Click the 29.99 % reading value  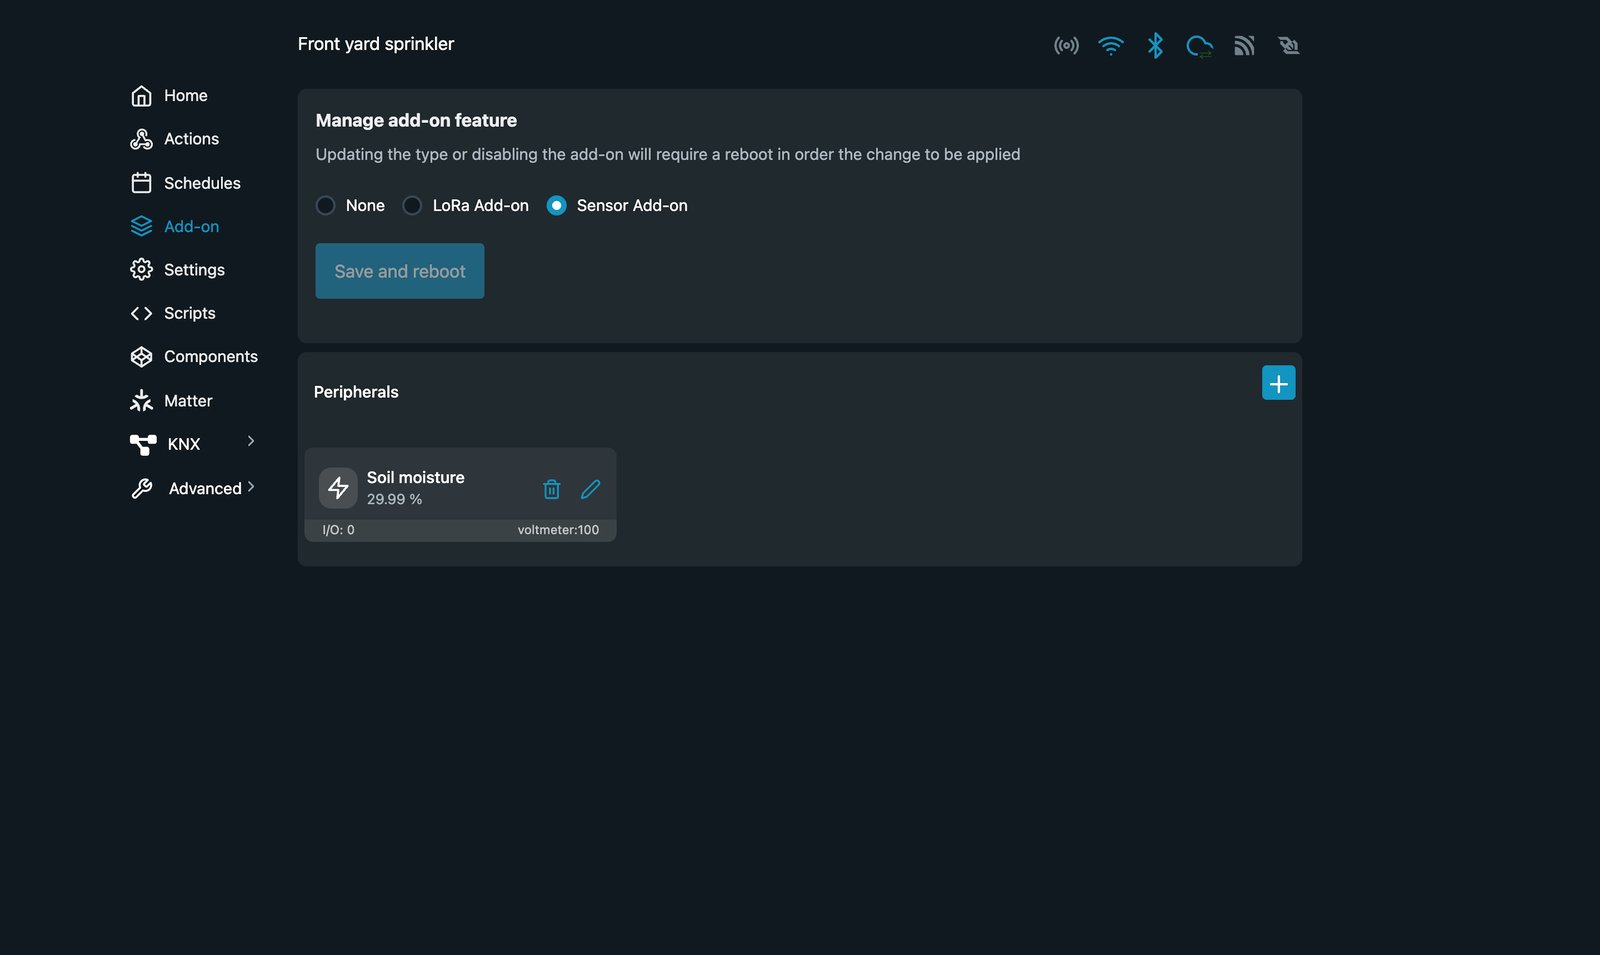395,499
